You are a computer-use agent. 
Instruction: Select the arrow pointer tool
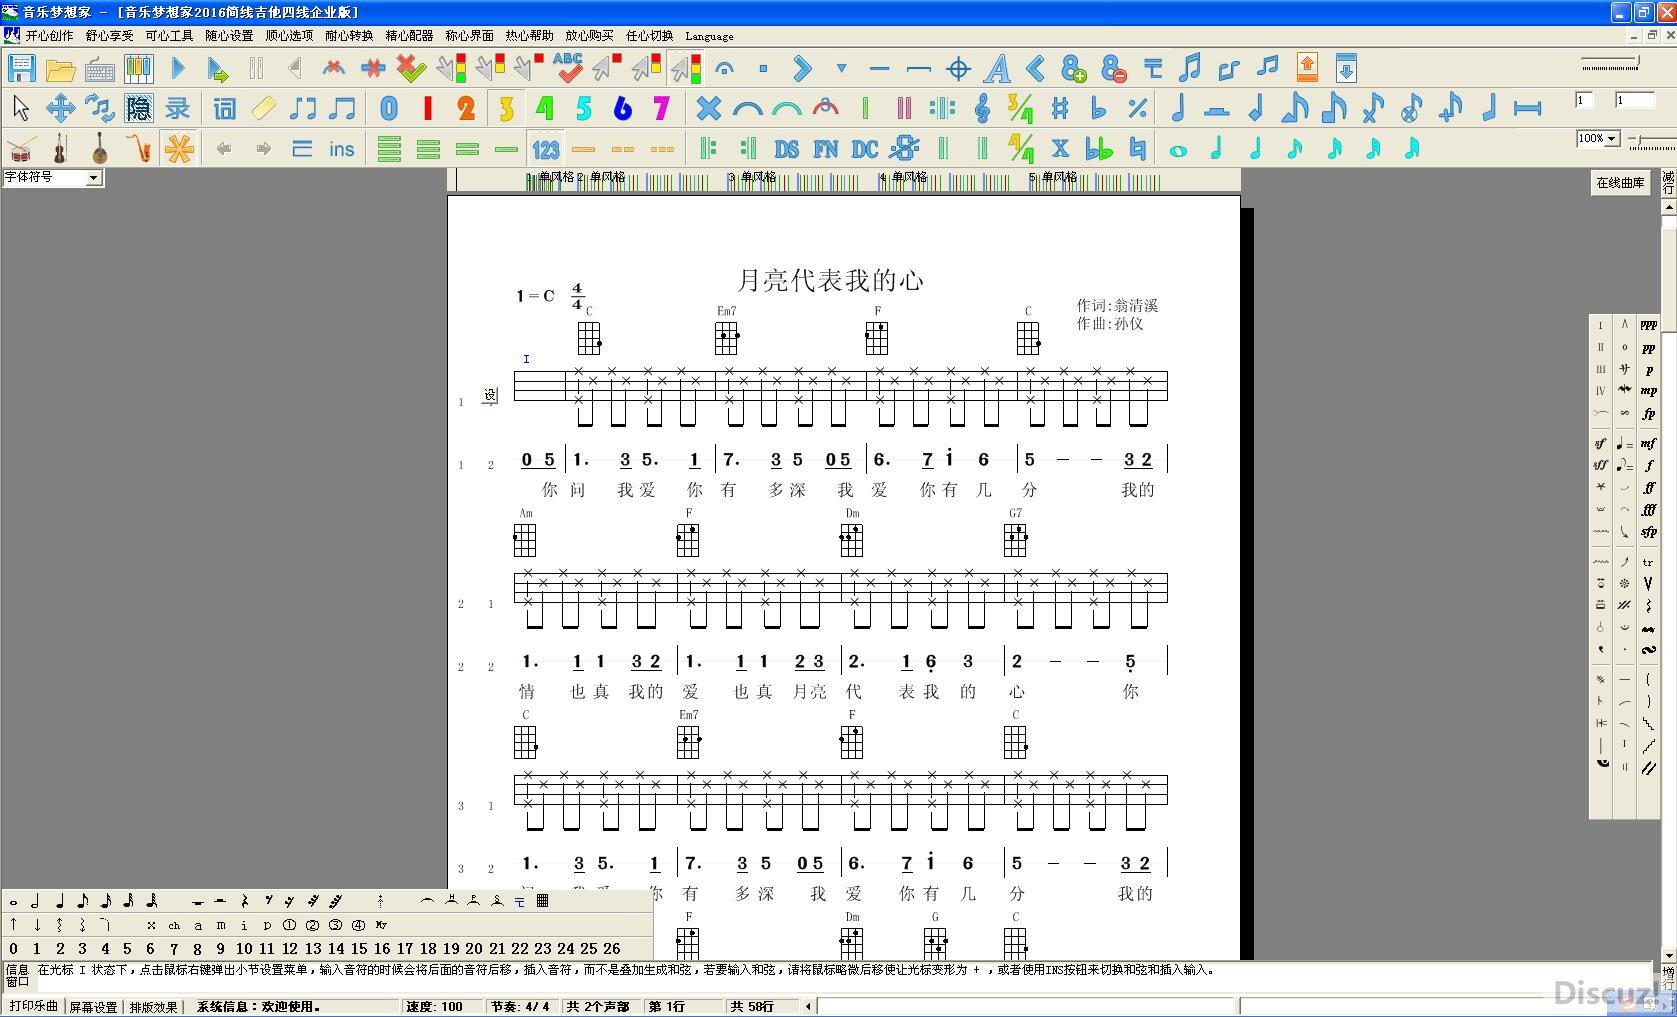tap(20, 108)
